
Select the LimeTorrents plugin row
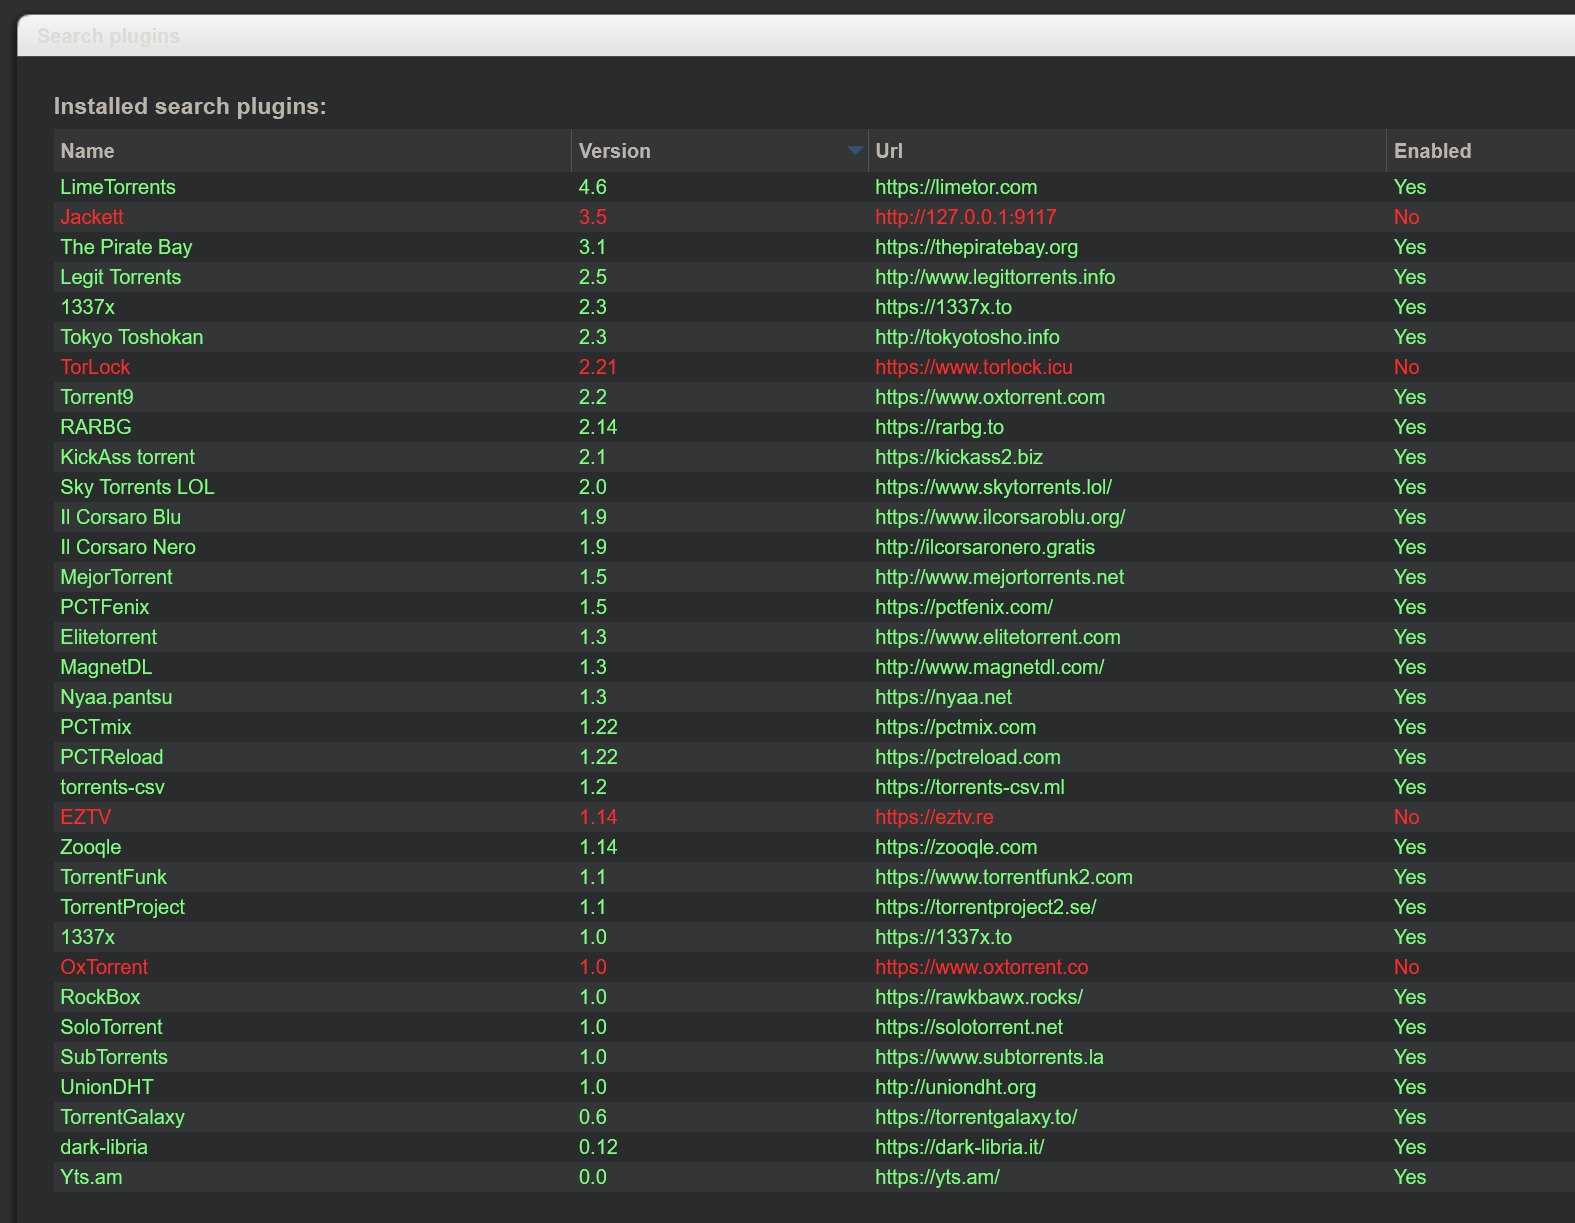point(118,187)
